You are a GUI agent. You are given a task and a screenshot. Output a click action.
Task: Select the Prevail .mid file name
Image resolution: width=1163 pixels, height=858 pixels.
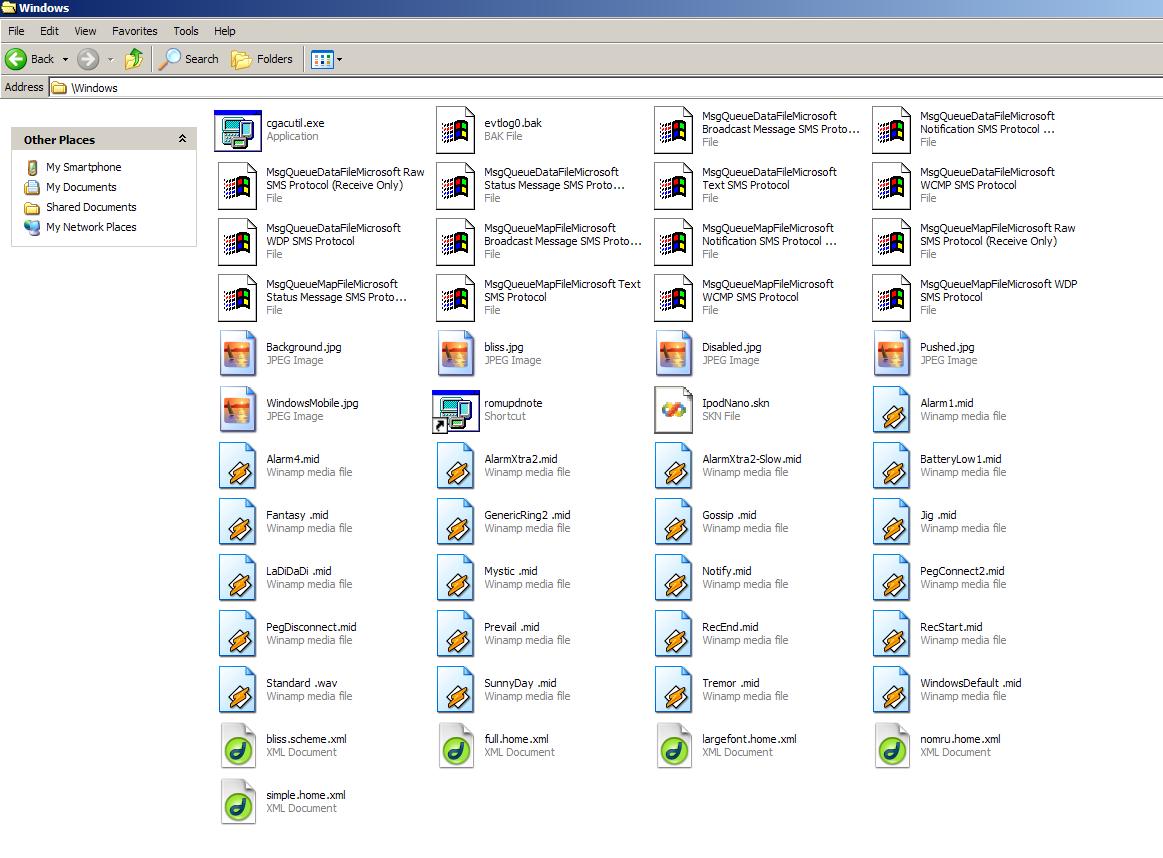[x=512, y=627]
